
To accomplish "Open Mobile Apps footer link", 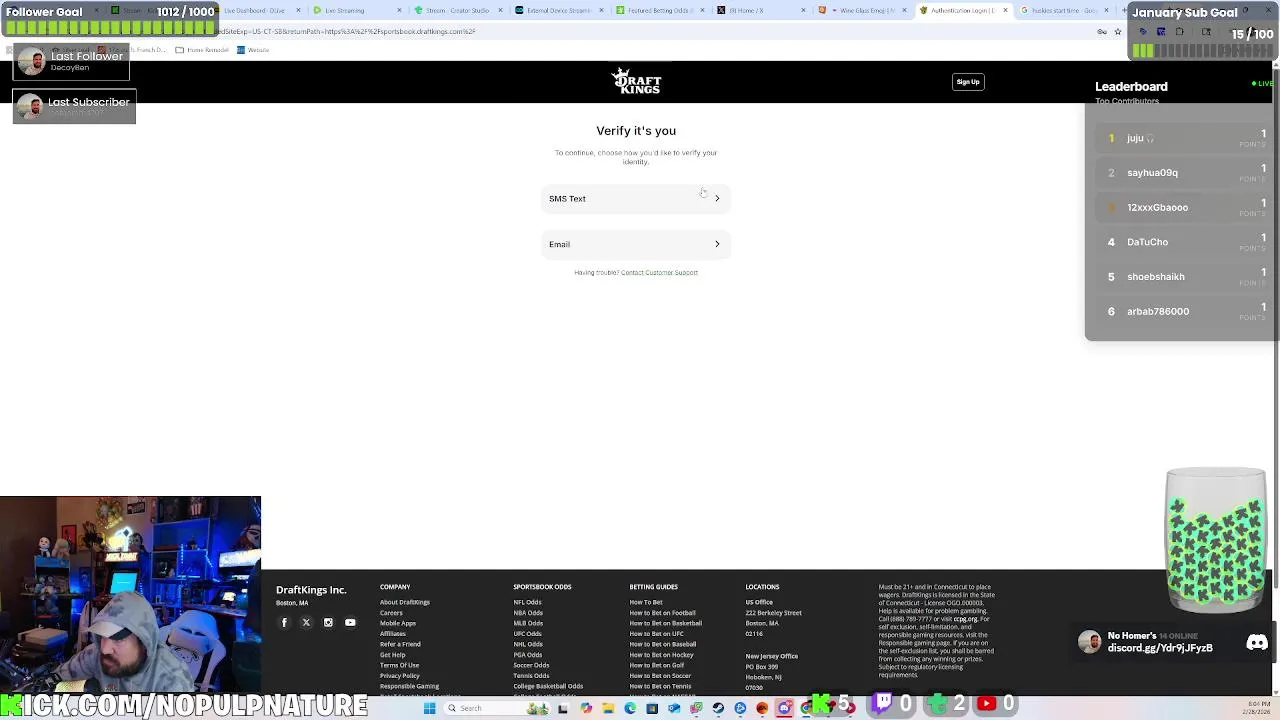I will click(398, 623).
